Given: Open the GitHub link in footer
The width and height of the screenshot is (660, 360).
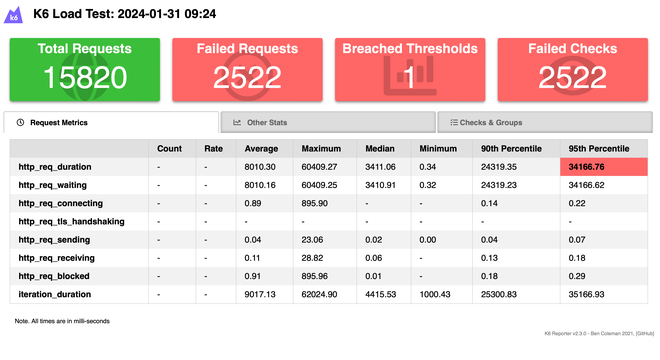Looking at the screenshot, I should (x=644, y=333).
